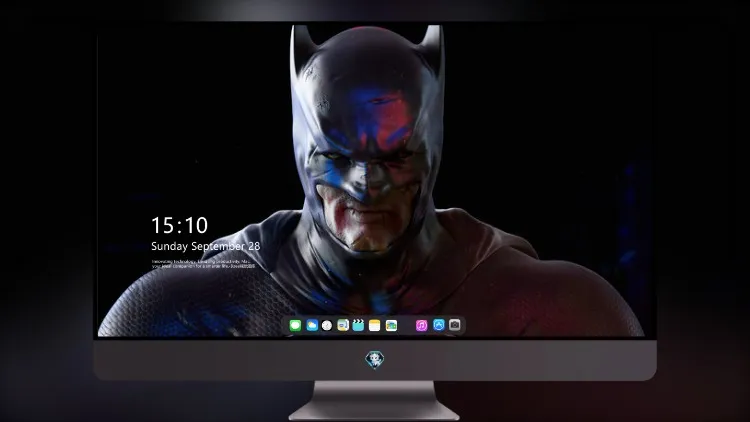
Task: Launch the clapperboard video app icon
Action: pos(358,325)
